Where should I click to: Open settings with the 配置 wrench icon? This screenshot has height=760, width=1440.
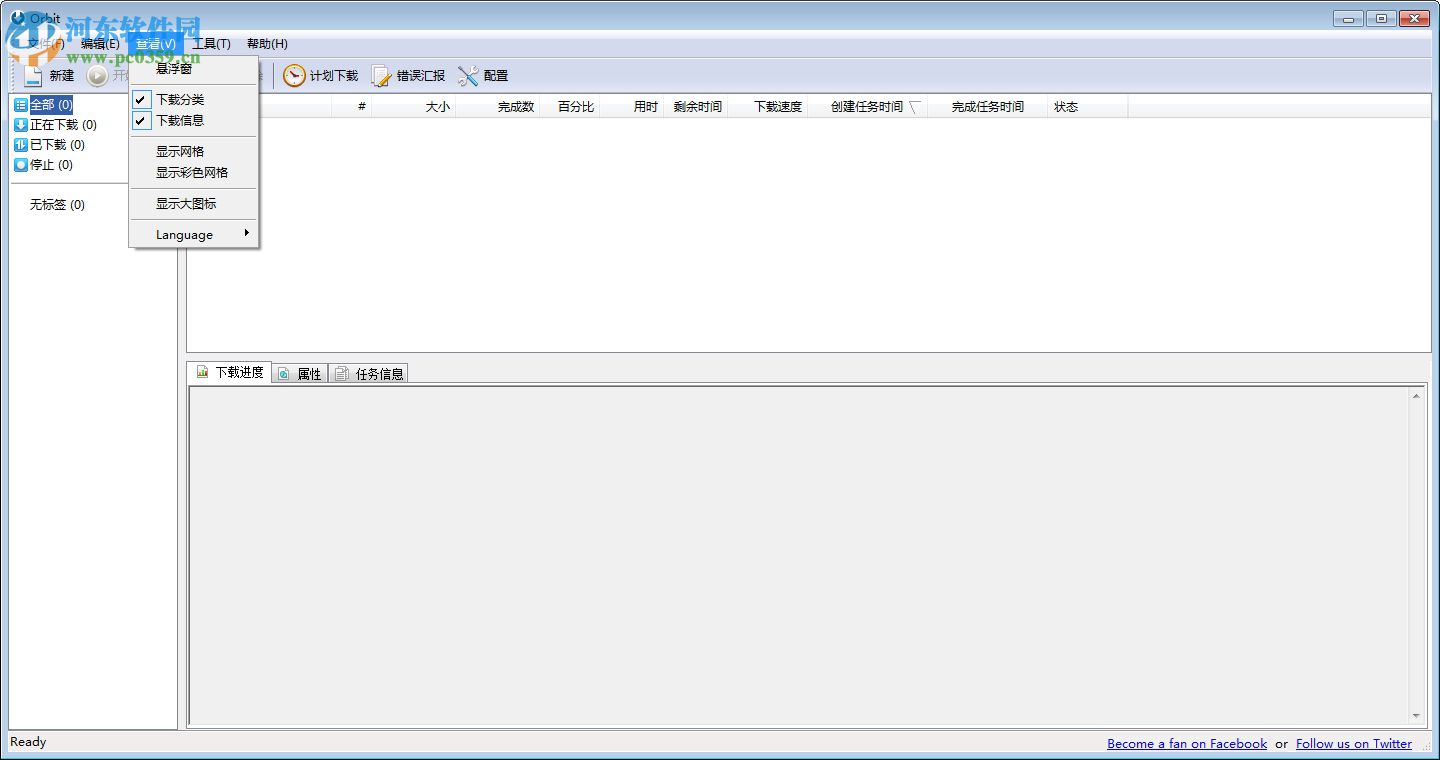click(x=468, y=75)
